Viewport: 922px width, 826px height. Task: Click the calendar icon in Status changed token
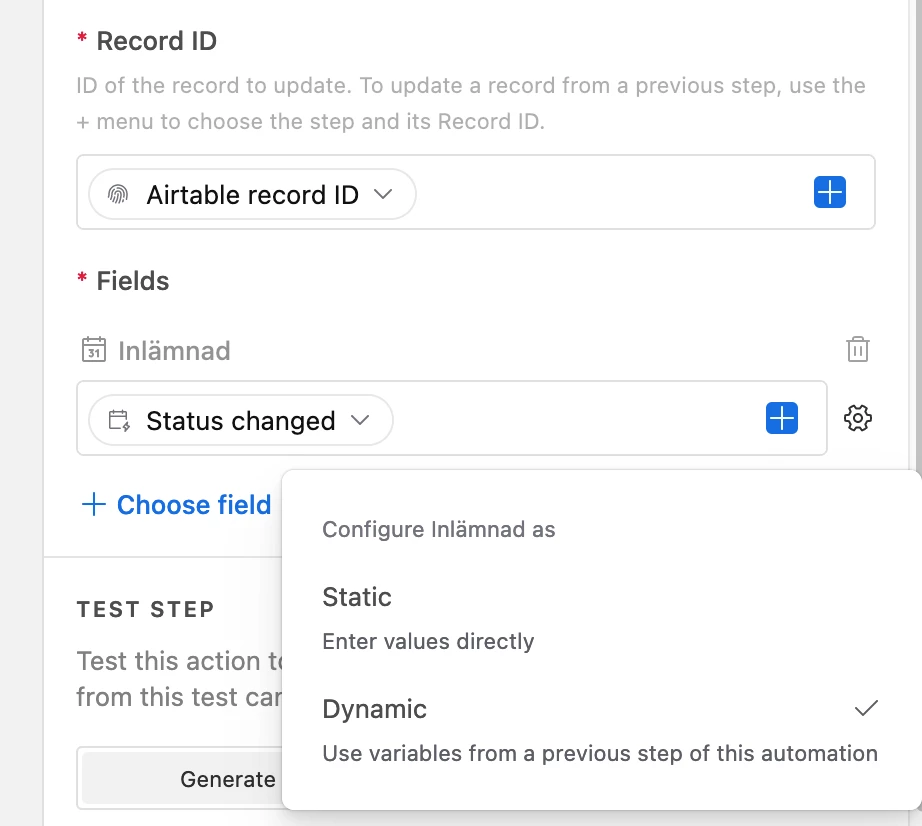coord(119,420)
